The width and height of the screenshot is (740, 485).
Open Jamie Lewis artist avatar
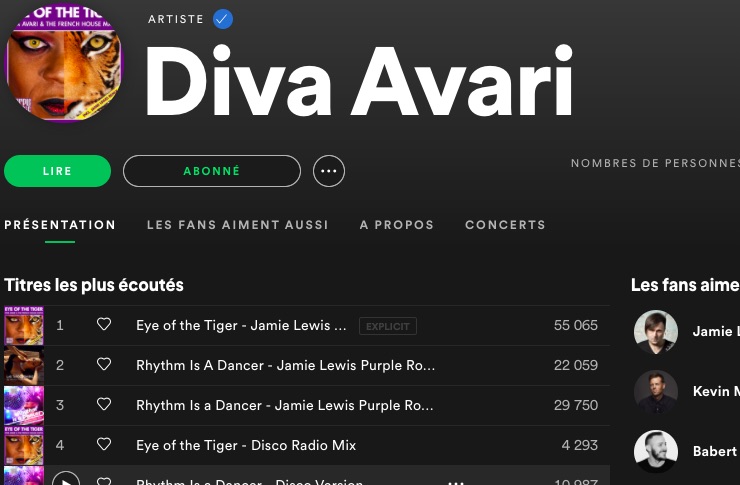(656, 332)
